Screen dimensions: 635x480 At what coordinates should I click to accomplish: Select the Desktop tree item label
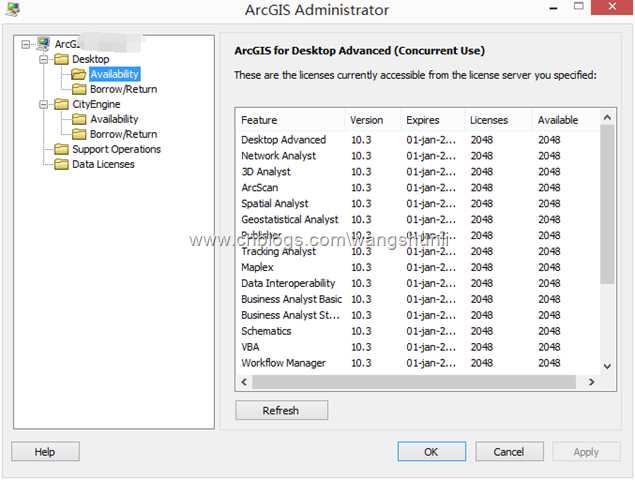coord(91,59)
